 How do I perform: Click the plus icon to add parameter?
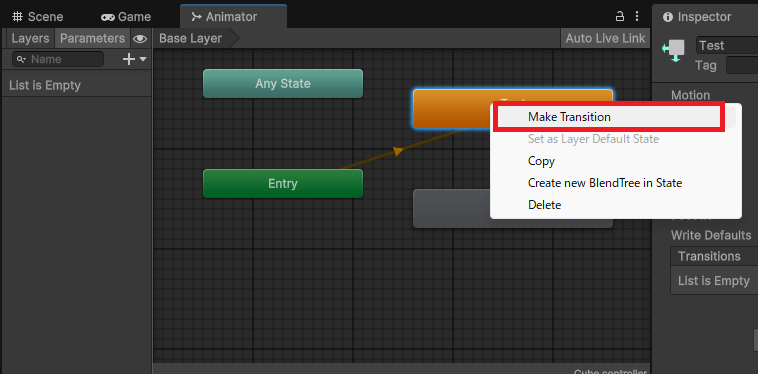pos(129,59)
